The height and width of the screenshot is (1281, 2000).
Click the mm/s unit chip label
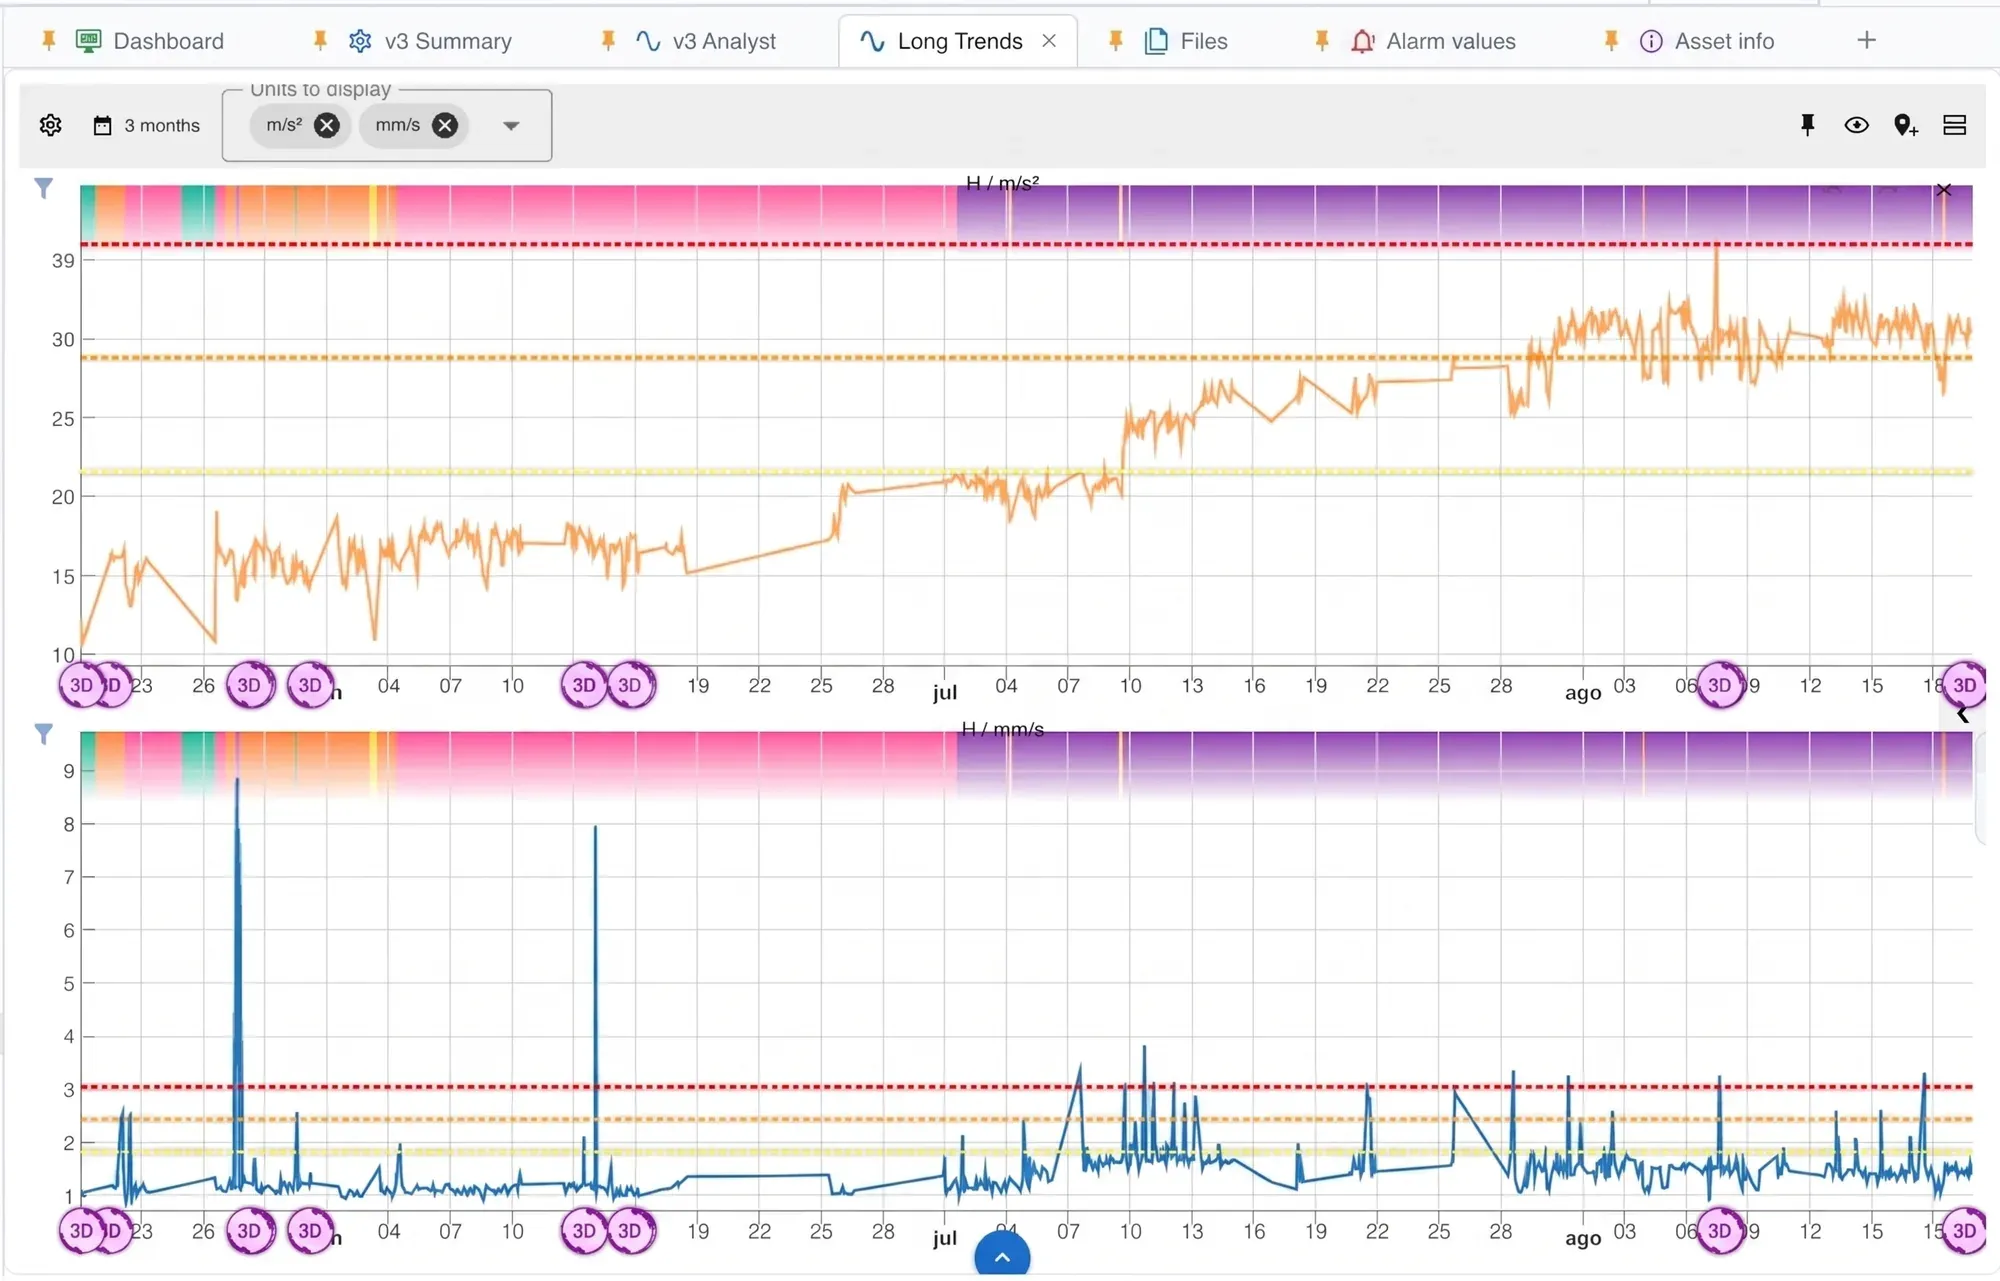[397, 125]
